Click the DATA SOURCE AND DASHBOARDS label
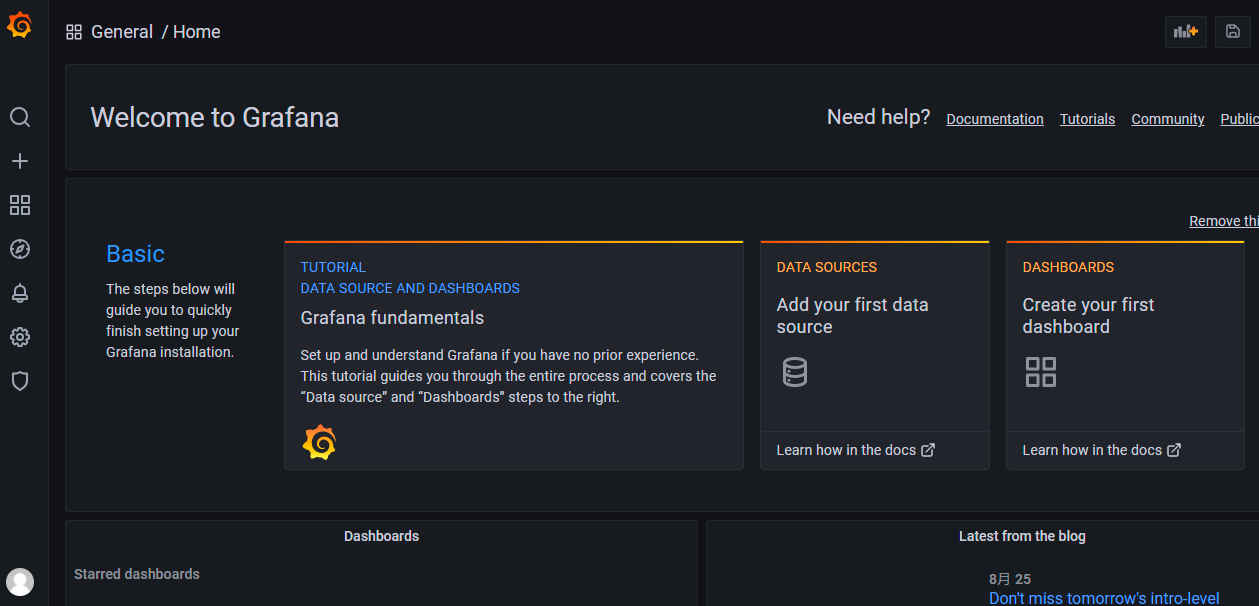1259x606 pixels. (410, 288)
